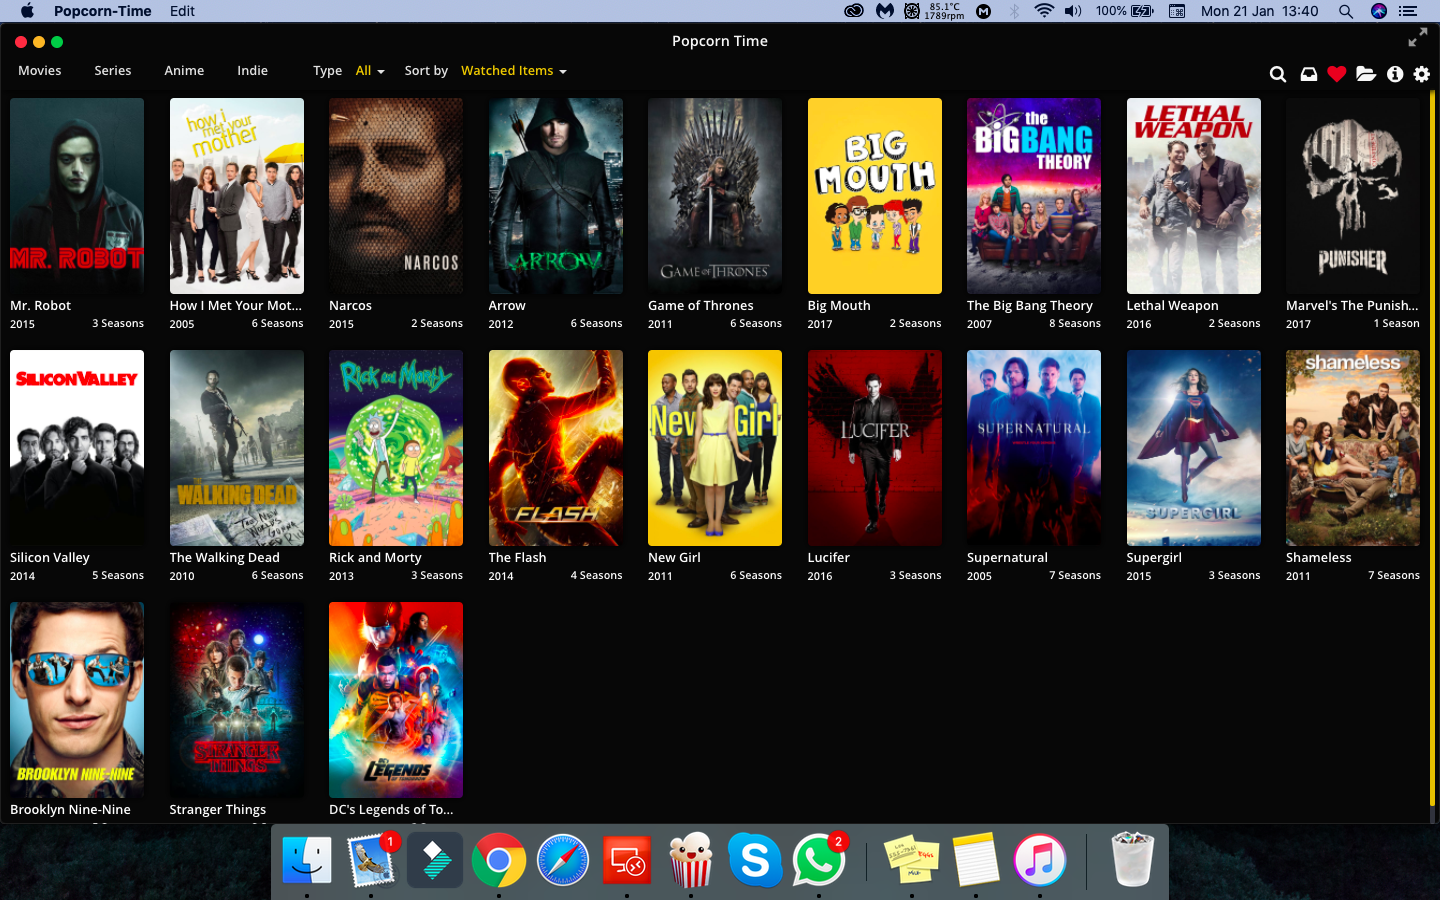The height and width of the screenshot is (900, 1440).
Task: Open the About info icon
Action: pos(1395,74)
